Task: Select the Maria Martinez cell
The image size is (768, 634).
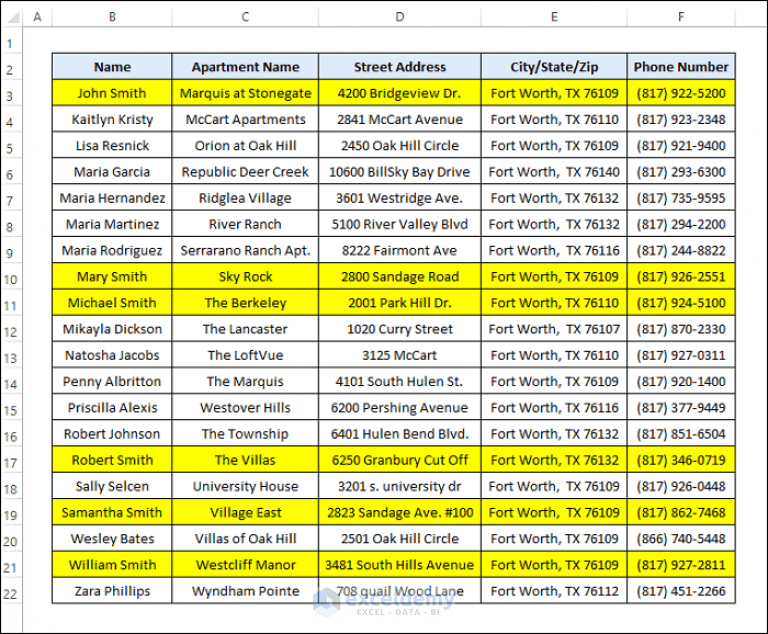Action: point(112,224)
